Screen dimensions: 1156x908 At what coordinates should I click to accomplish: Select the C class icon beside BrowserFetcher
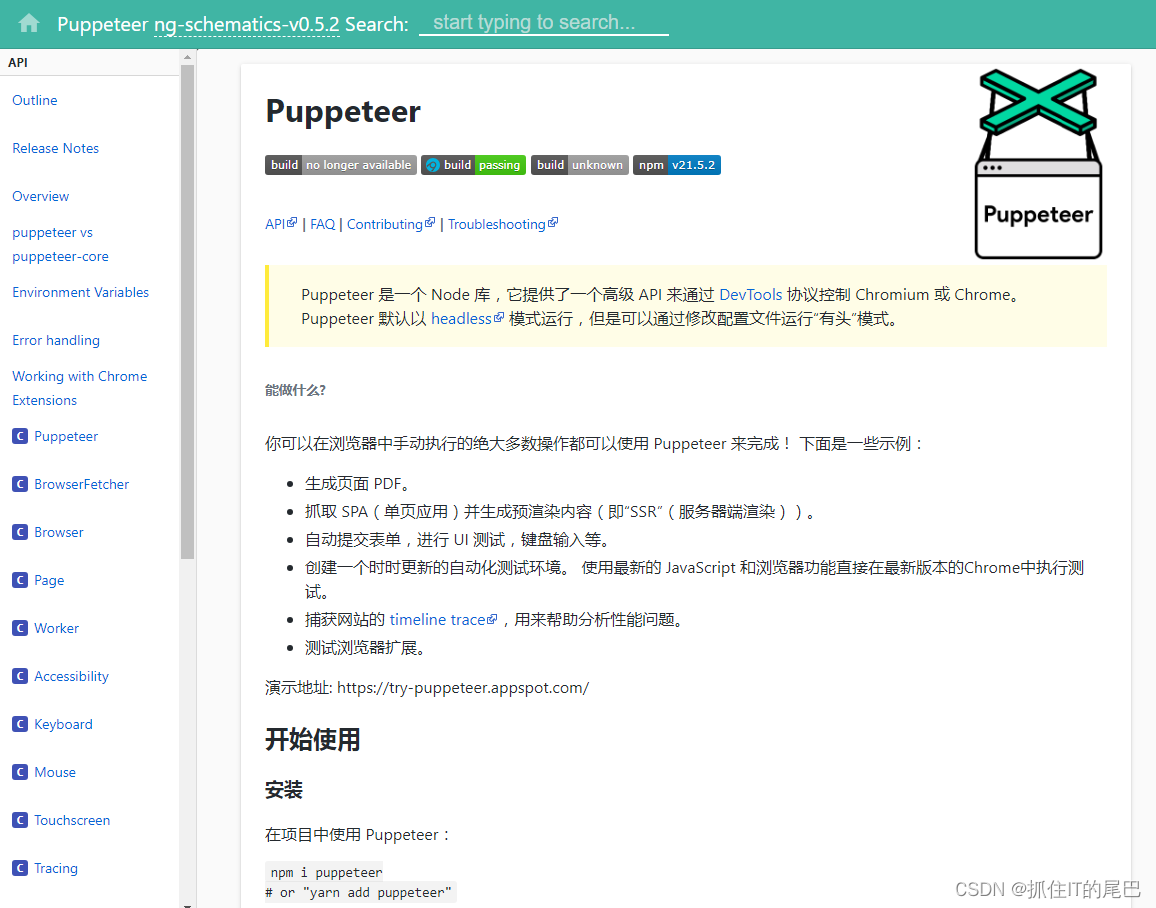coord(19,484)
